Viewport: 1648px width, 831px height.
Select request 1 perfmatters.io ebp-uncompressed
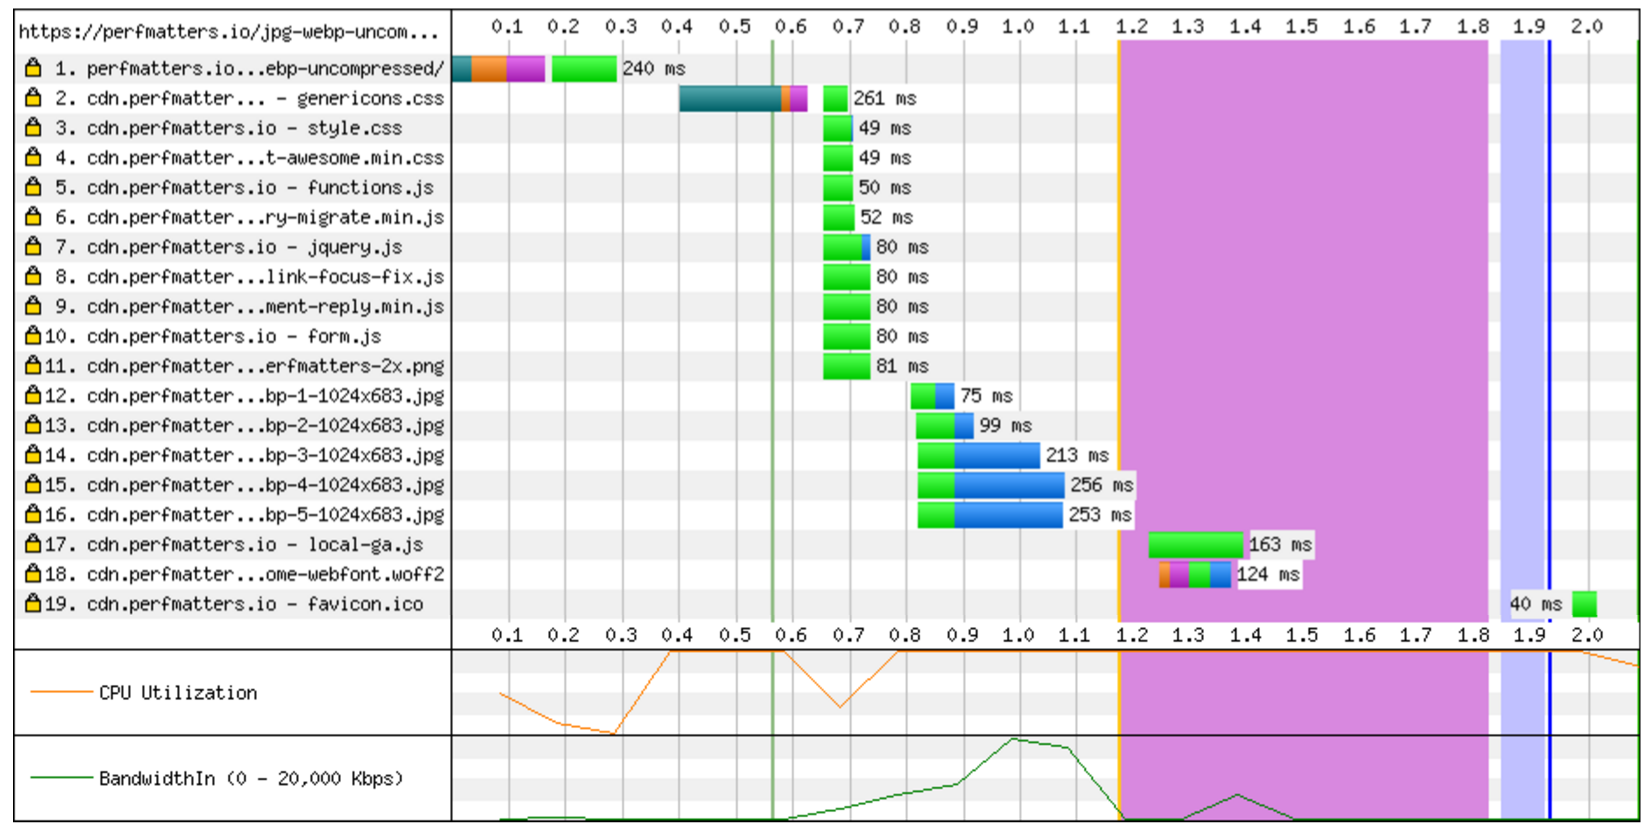(x=249, y=68)
